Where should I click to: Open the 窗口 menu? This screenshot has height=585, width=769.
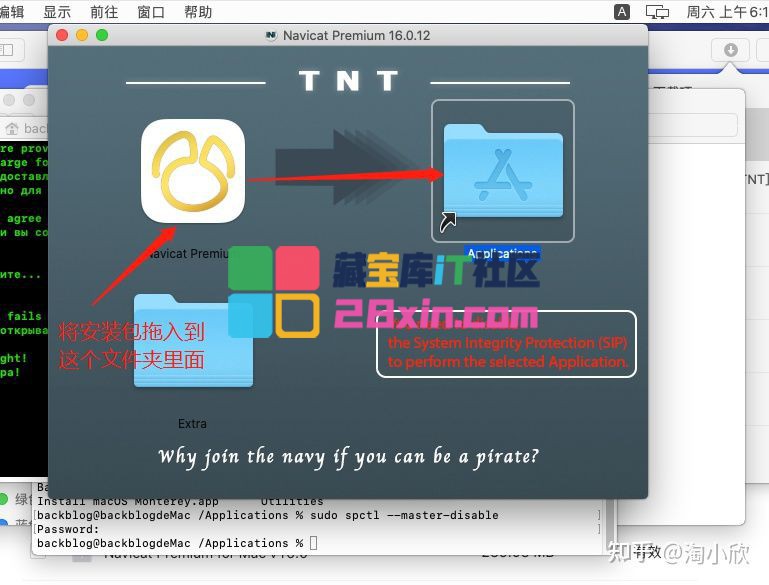[x=151, y=12]
